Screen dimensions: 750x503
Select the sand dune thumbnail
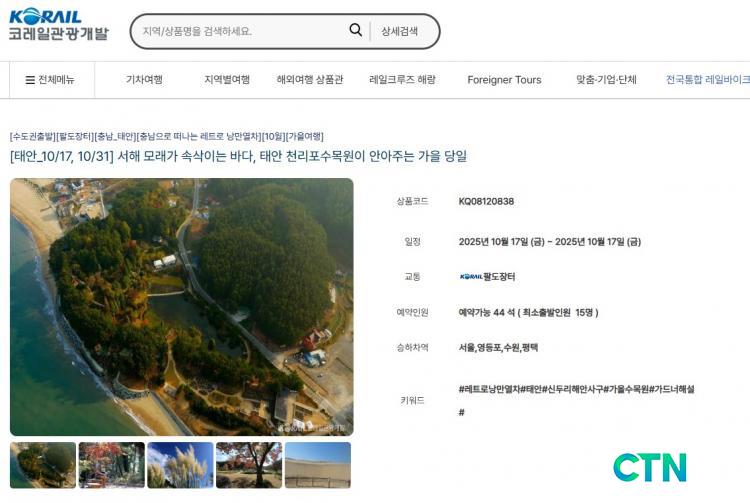point(318,465)
